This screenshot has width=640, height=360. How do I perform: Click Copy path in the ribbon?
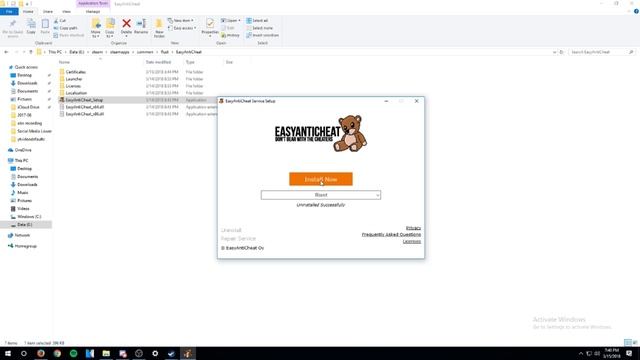[x=65, y=28]
